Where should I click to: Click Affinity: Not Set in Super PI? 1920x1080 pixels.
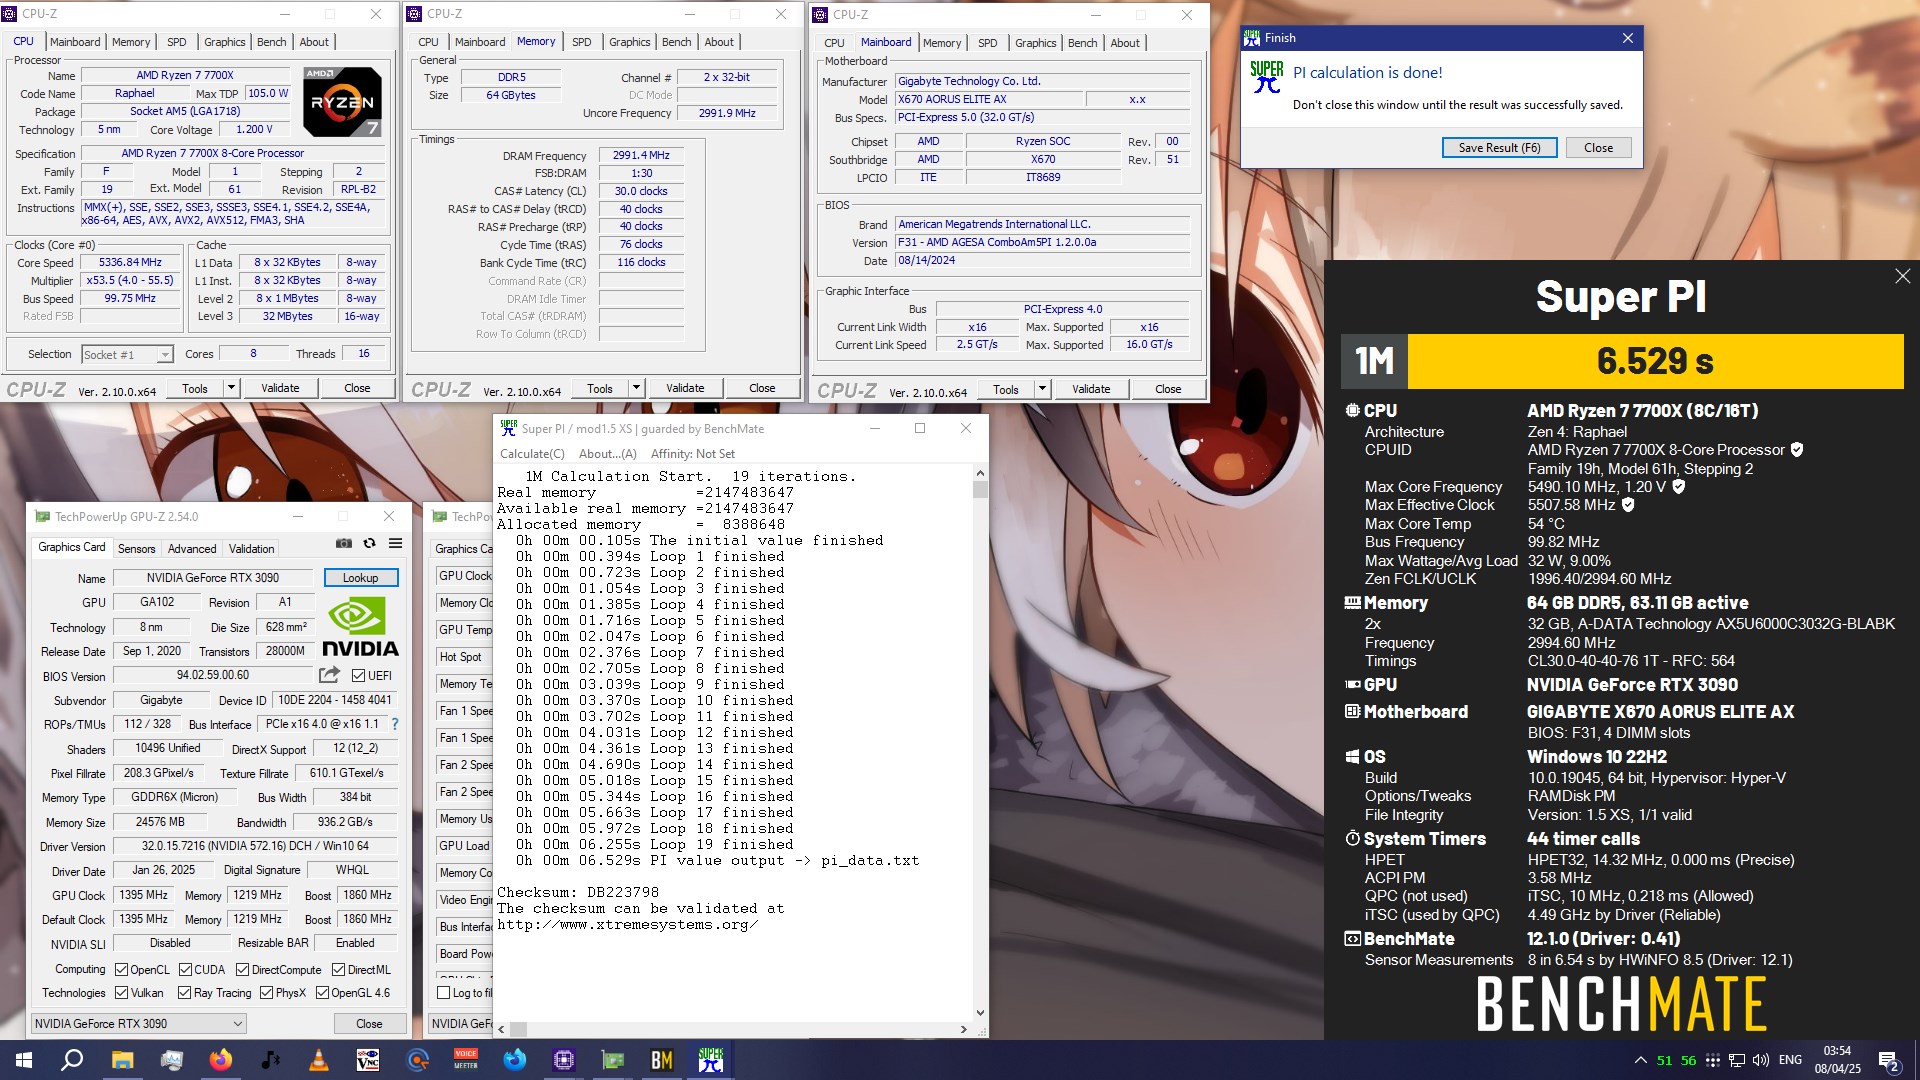[x=692, y=453]
